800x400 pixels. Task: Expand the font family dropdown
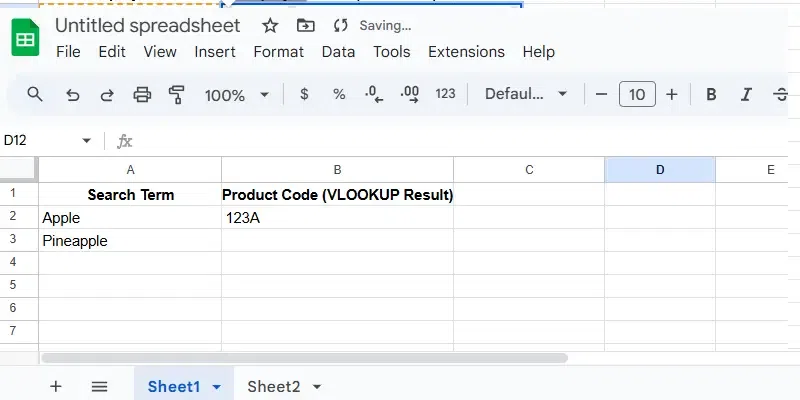(526, 94)
